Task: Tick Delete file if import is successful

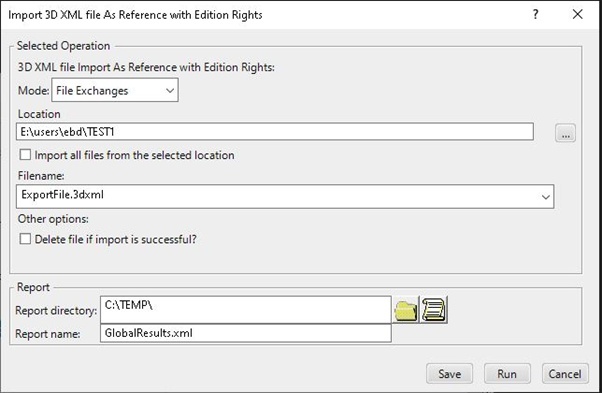Action: tap(25, 239)
